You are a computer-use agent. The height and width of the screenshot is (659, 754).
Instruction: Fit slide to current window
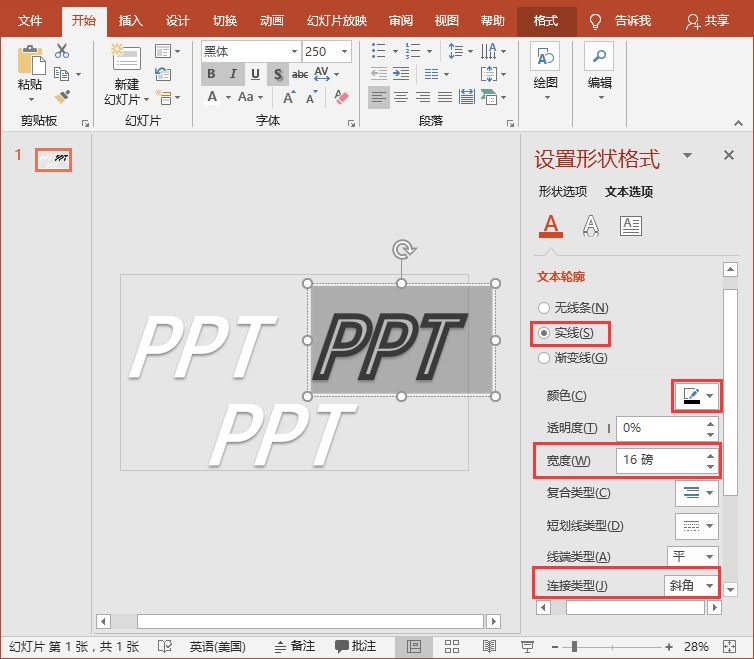(x=729, y=646)
